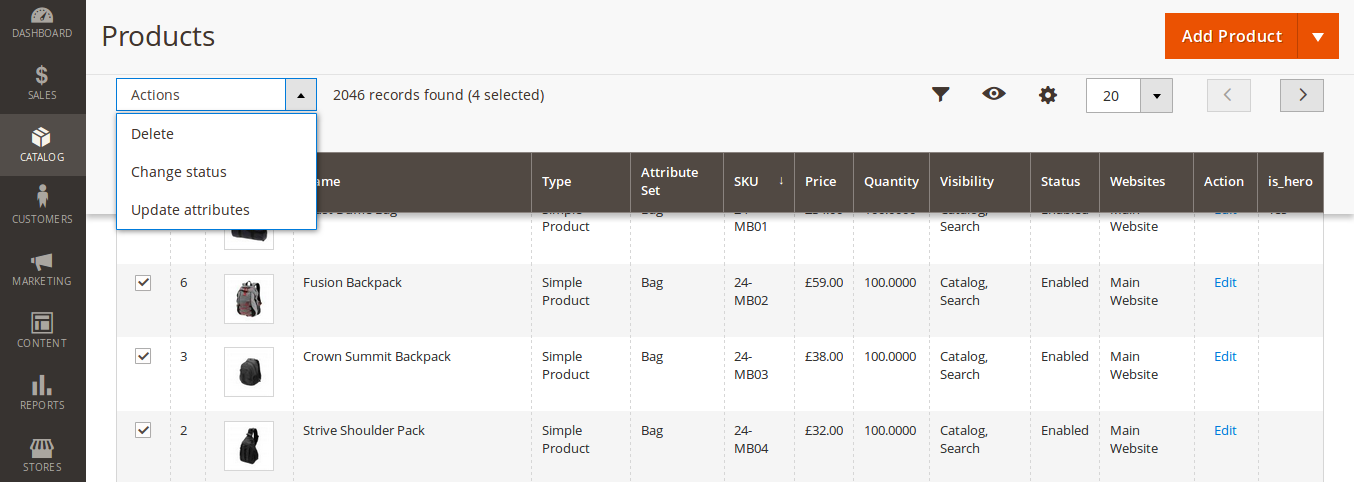Open the Stores sidebar section
The image size is (1354, 482).
(42, 454)
